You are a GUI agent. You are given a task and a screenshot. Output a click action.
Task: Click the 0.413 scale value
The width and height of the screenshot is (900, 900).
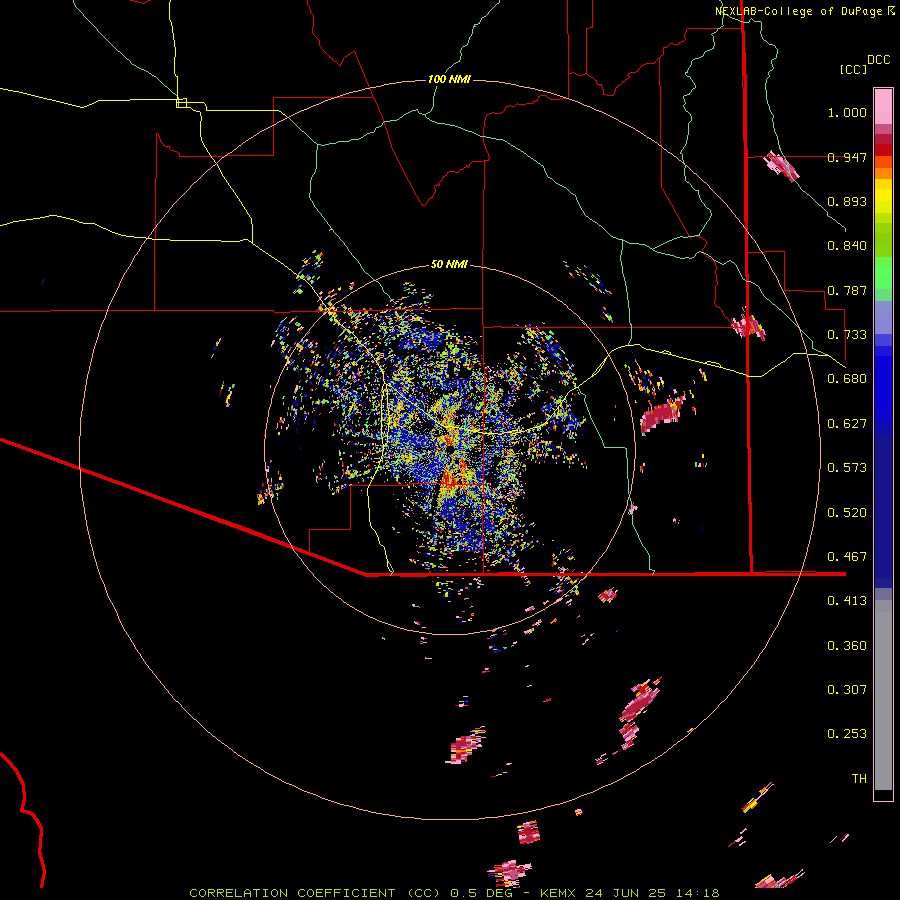847,601
